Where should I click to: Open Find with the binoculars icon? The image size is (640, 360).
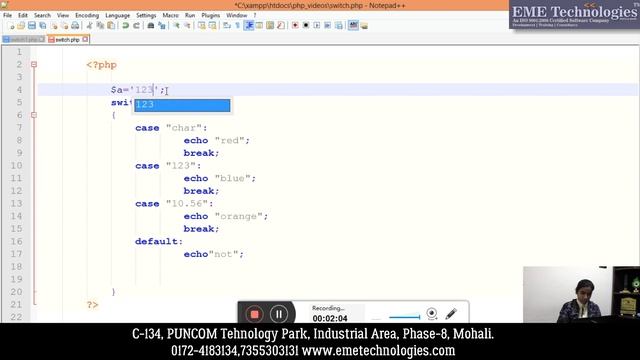tap(151, 26)
